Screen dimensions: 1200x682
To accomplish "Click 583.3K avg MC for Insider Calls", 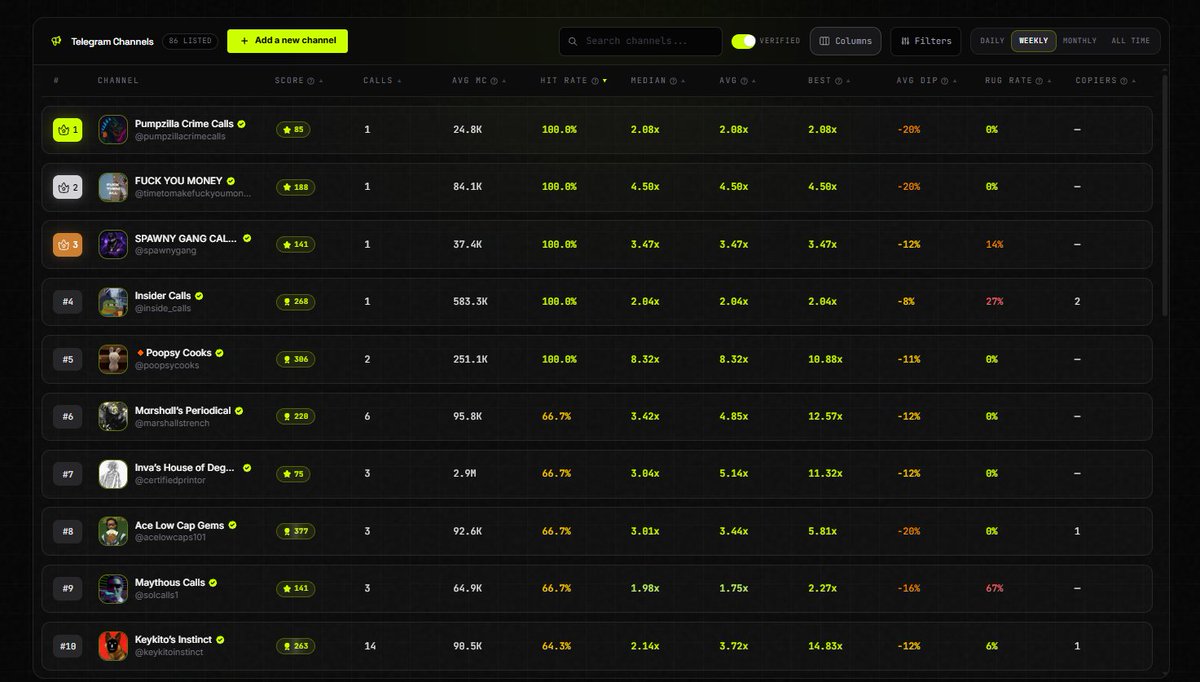I will (470, 302).
